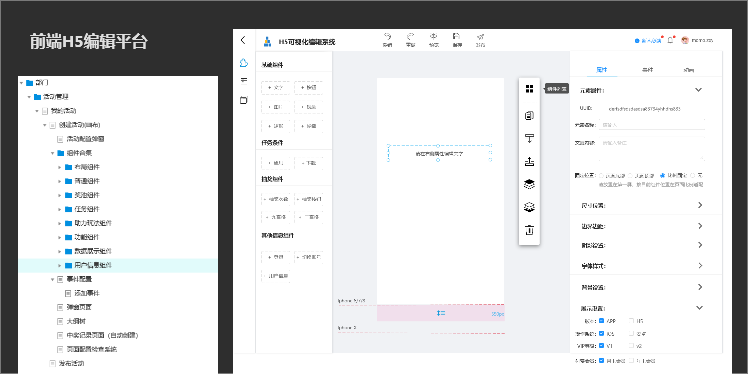748x374 pixels.
Task: Expand the 背景设置 section
Action: [x=700, y=287]
